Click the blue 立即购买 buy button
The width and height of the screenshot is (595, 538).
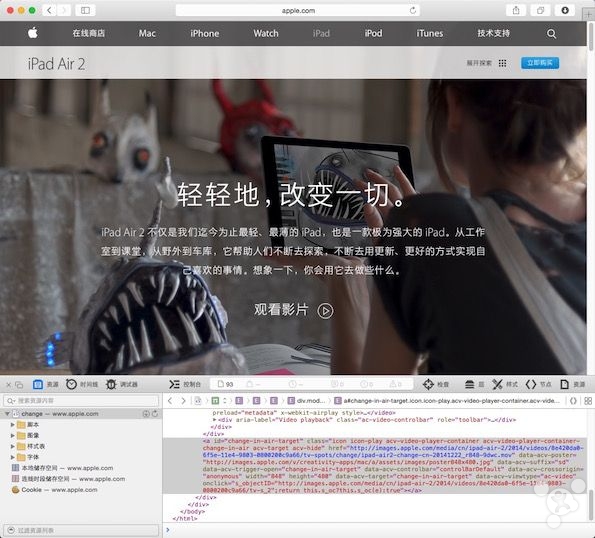click(x=540, y=63)
